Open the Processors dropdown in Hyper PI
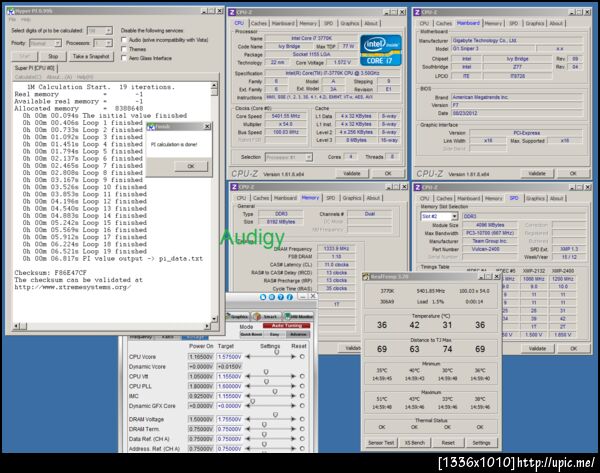The height and width of the screenshot is (473, 600). pyautogui.click(x=109, y=43)
